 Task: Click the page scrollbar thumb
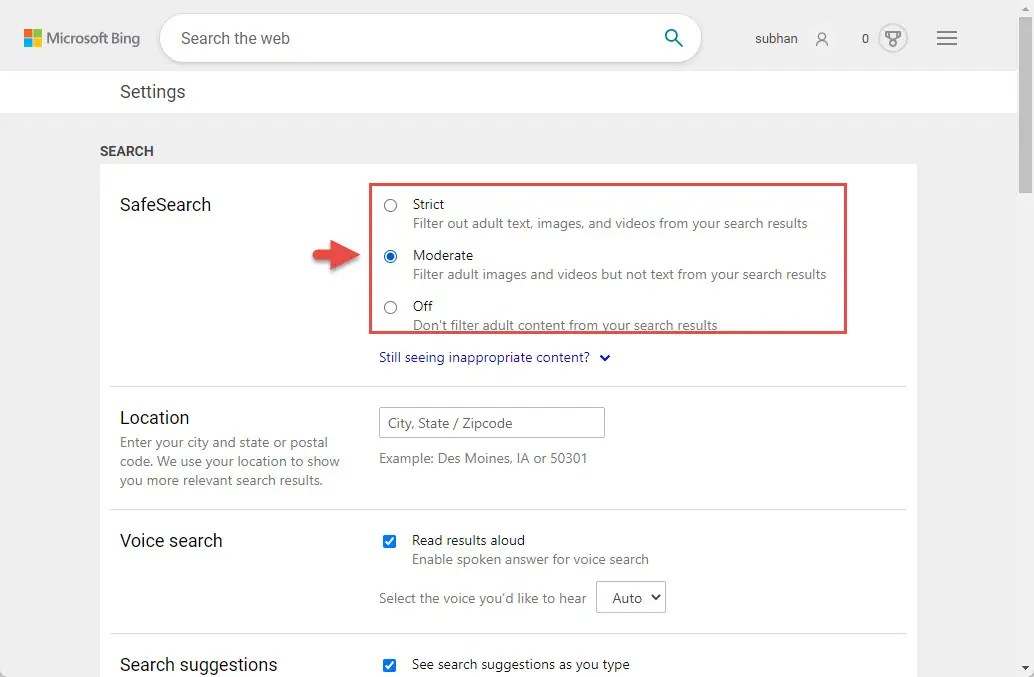coord(1026,100)
